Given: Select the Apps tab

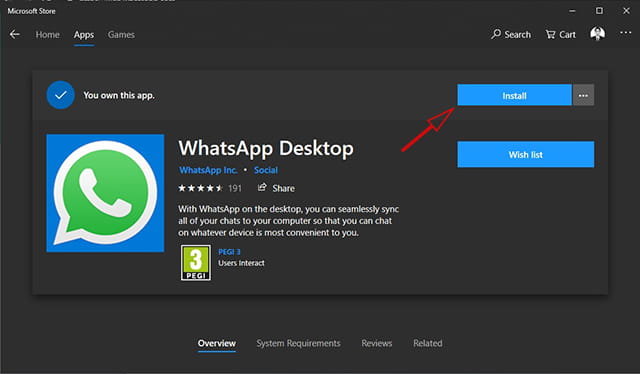Looking at the screenshot, I should 84,35.
